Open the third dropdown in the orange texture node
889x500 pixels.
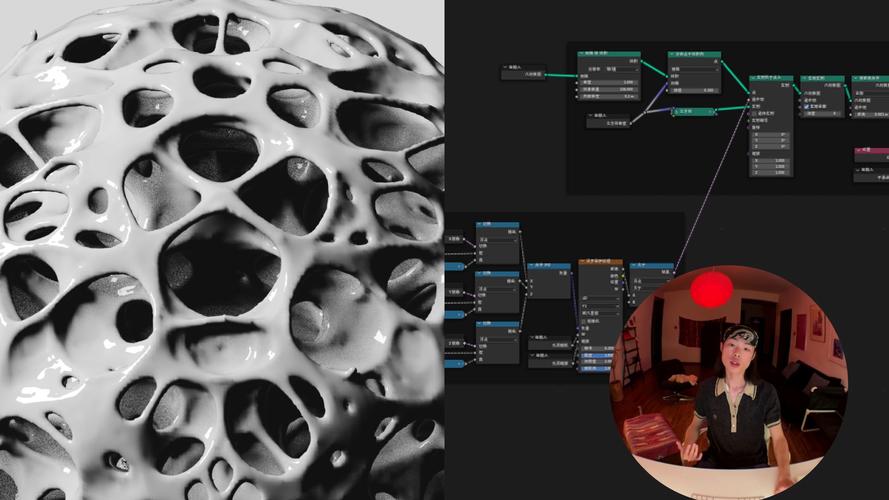point(601,313)
